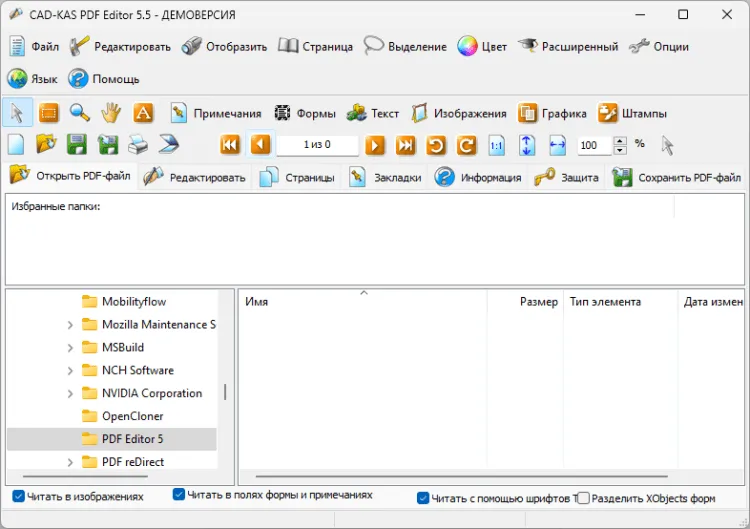
Task: Jump to the first page
Action: [x=230, y=144]
